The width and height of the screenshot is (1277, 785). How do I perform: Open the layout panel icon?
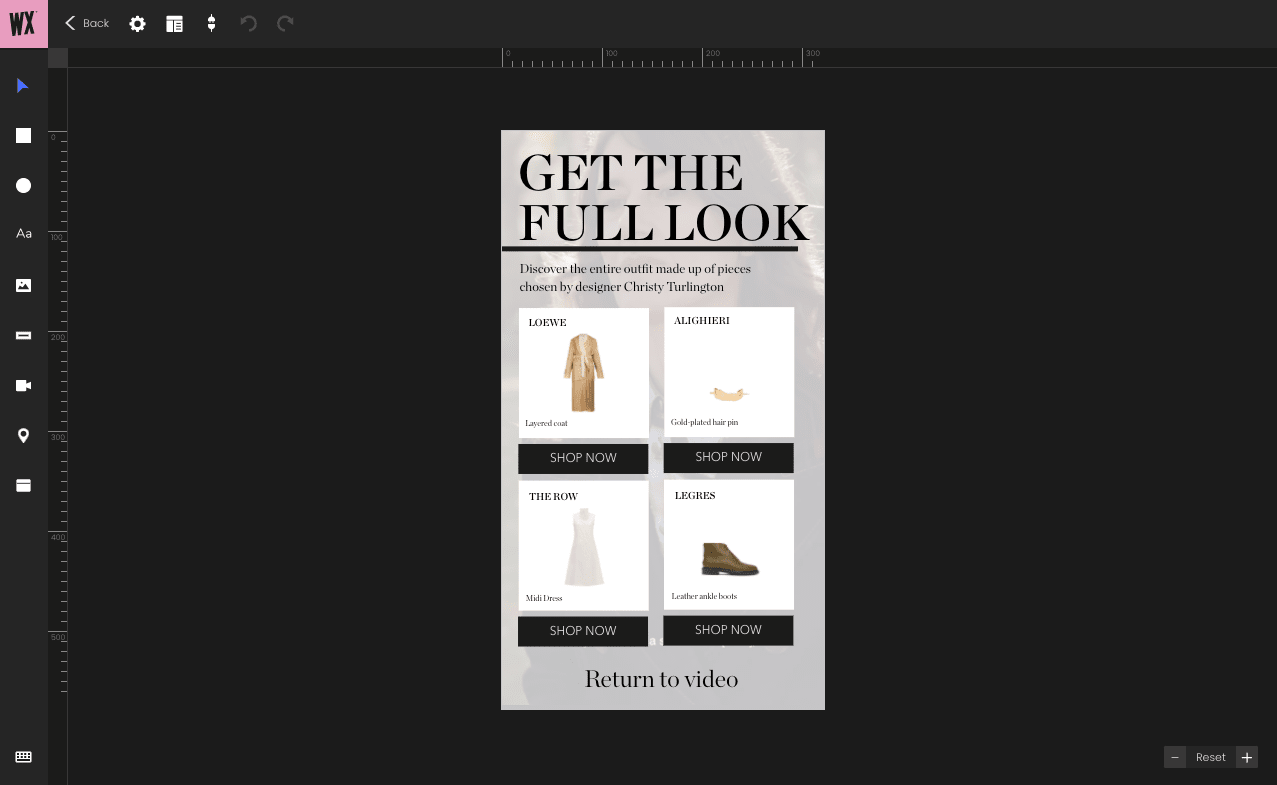coord(175,24)
